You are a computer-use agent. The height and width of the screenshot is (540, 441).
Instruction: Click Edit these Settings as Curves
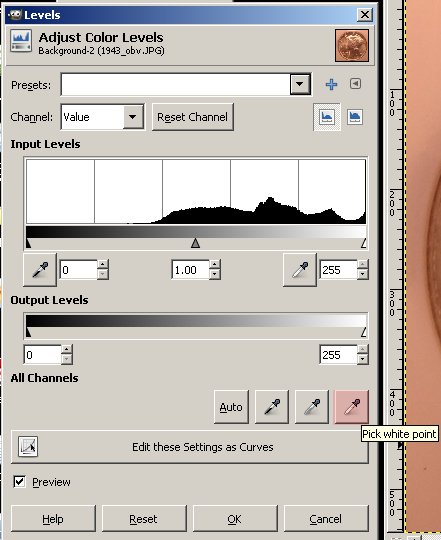coord(190,447)
